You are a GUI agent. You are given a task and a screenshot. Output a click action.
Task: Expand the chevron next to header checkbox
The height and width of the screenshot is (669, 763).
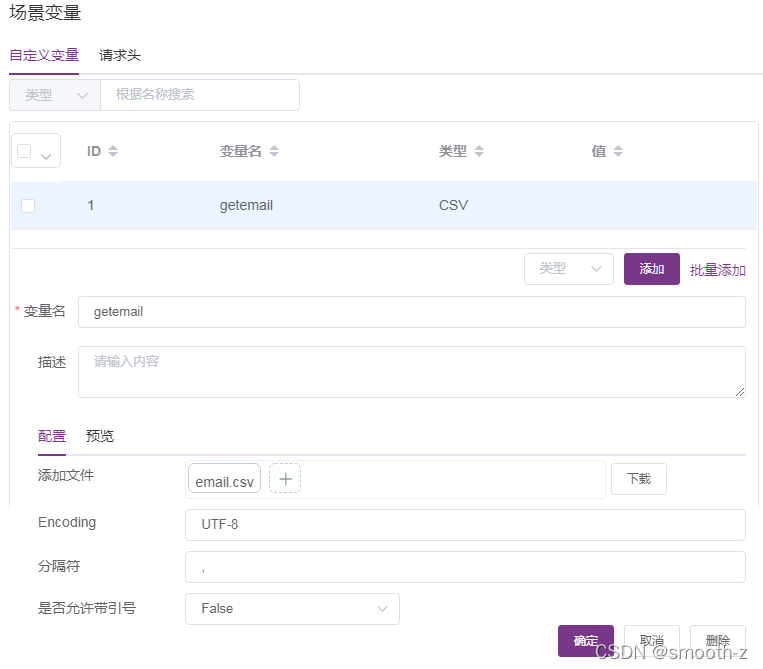46,157
